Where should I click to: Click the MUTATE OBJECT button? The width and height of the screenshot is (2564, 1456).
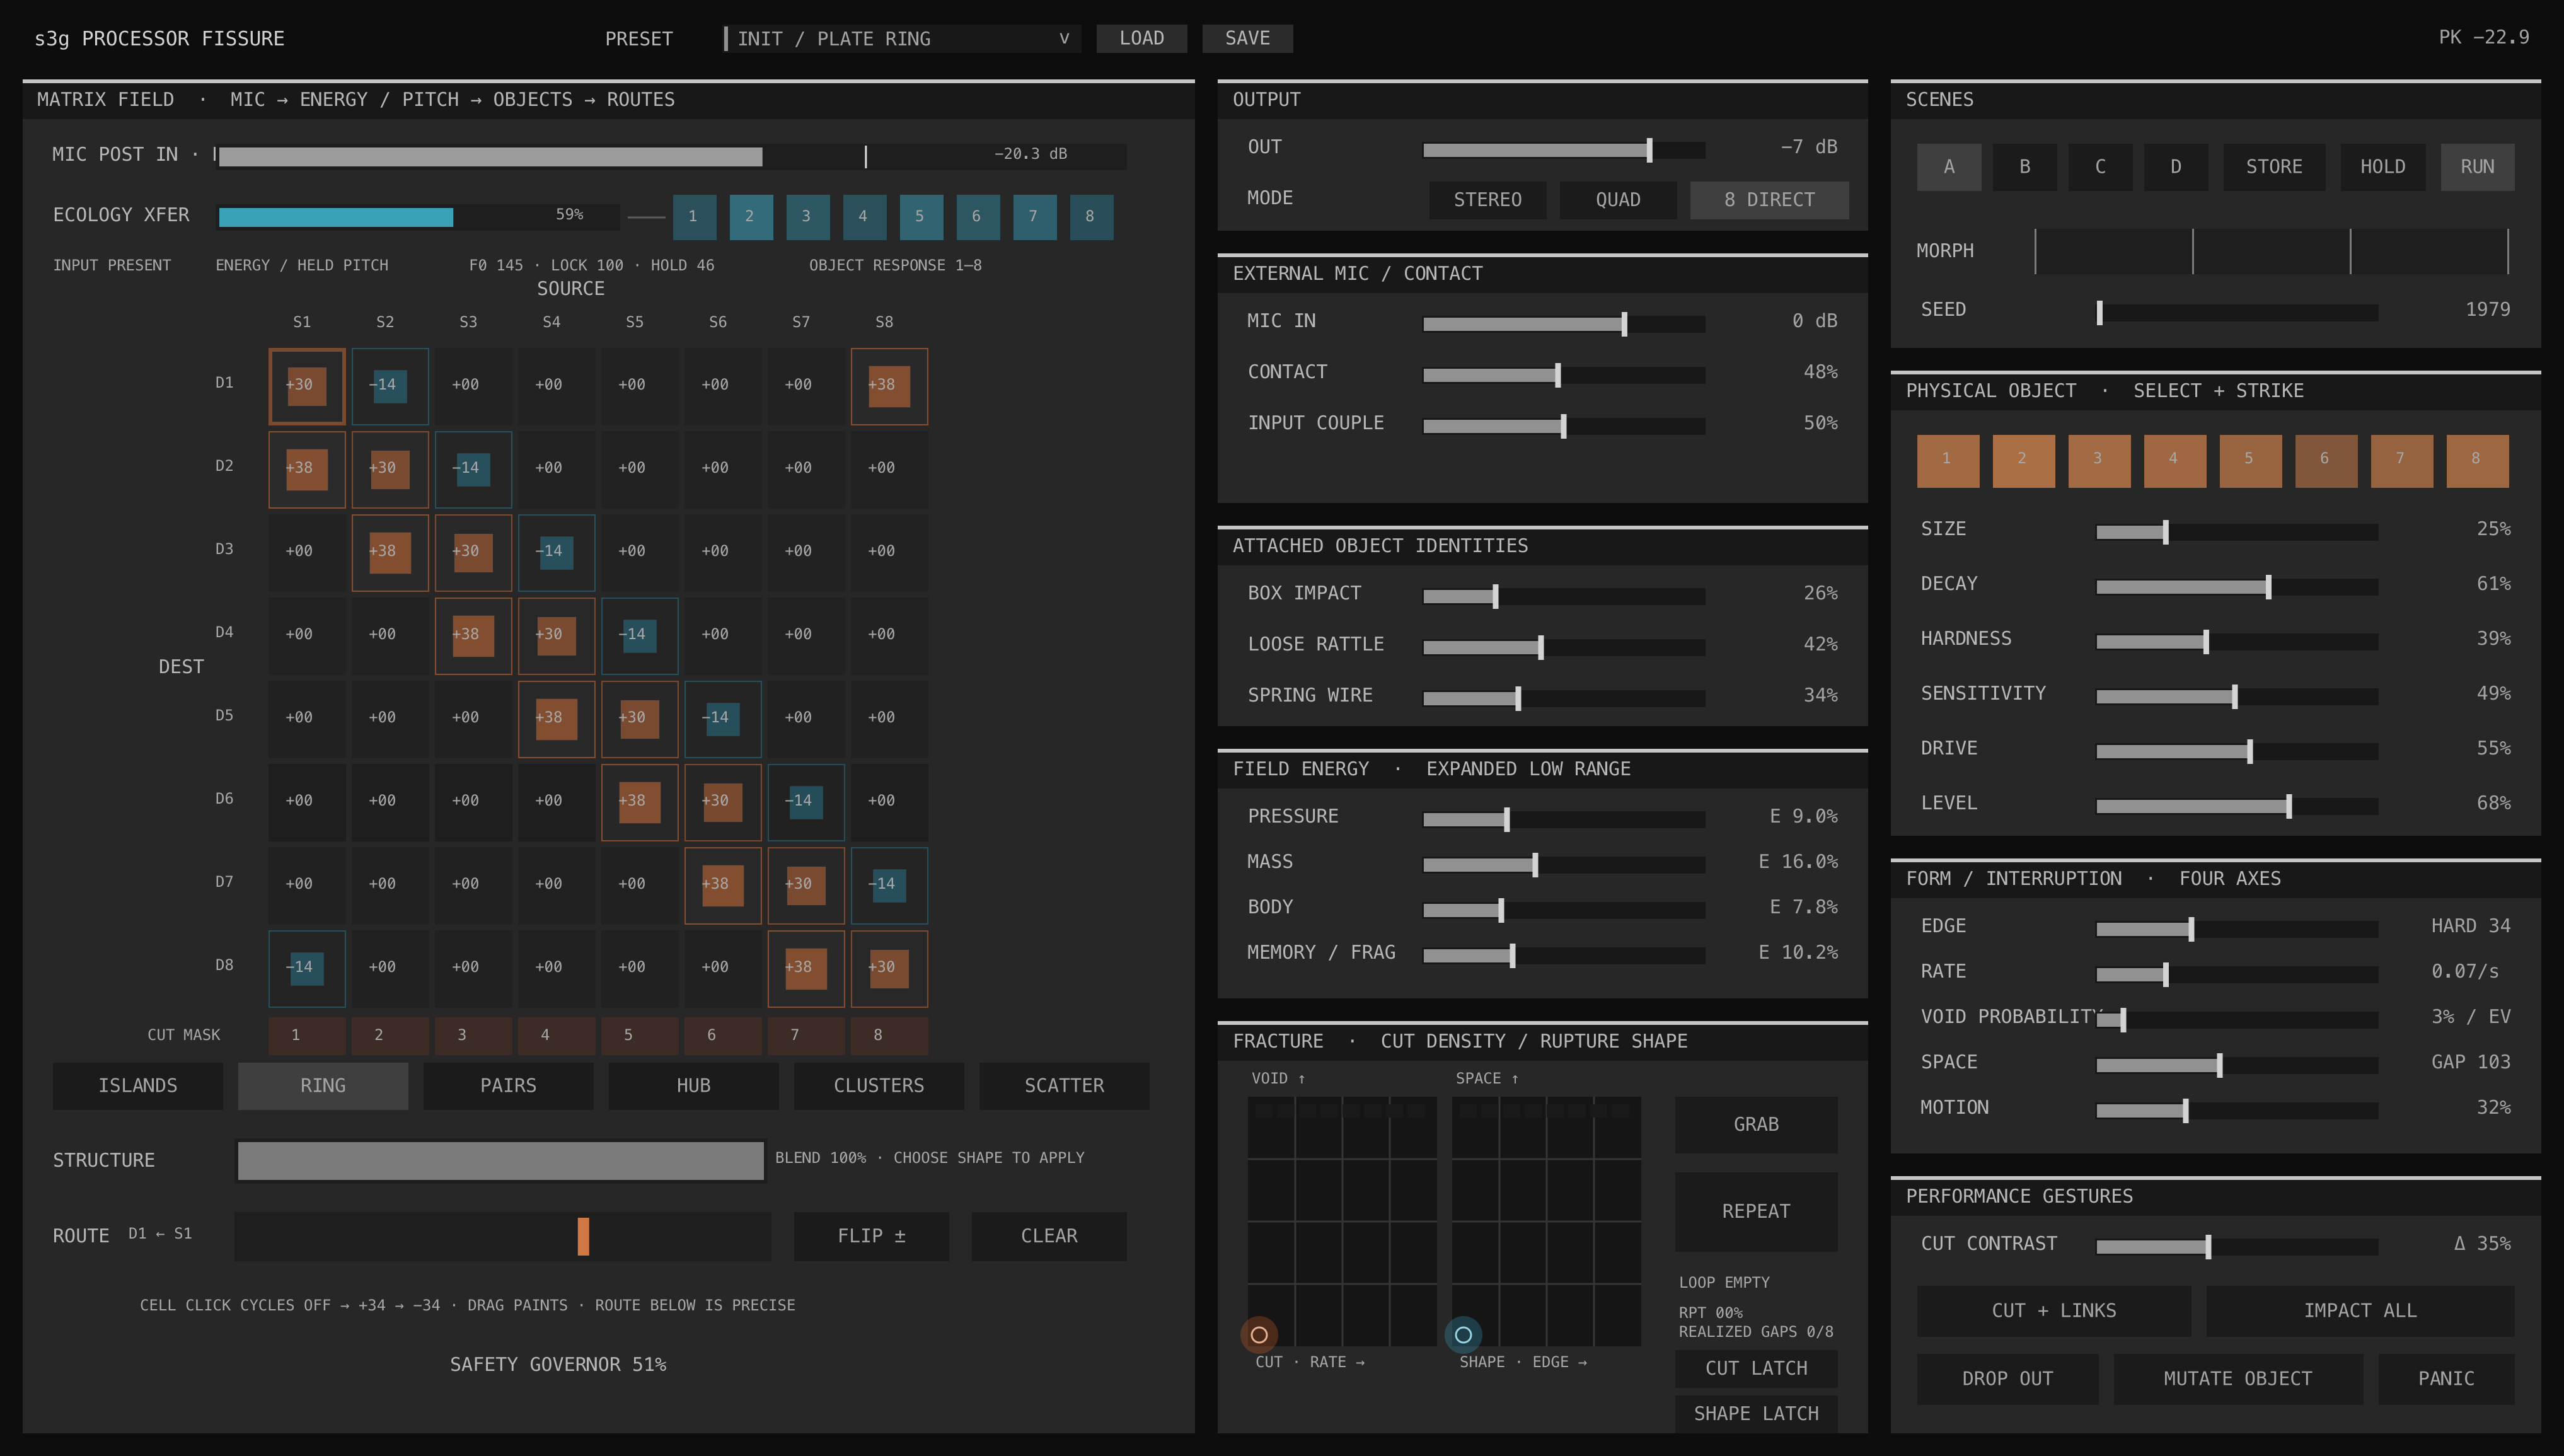(2238, 1379)
